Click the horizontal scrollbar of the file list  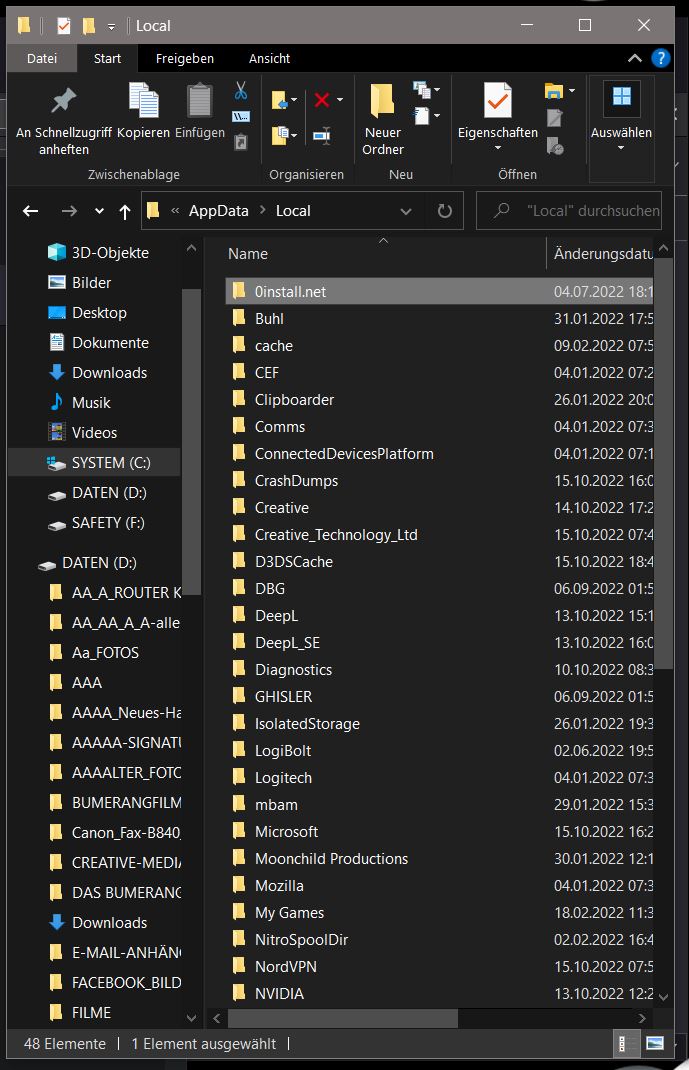[342, 1018]
